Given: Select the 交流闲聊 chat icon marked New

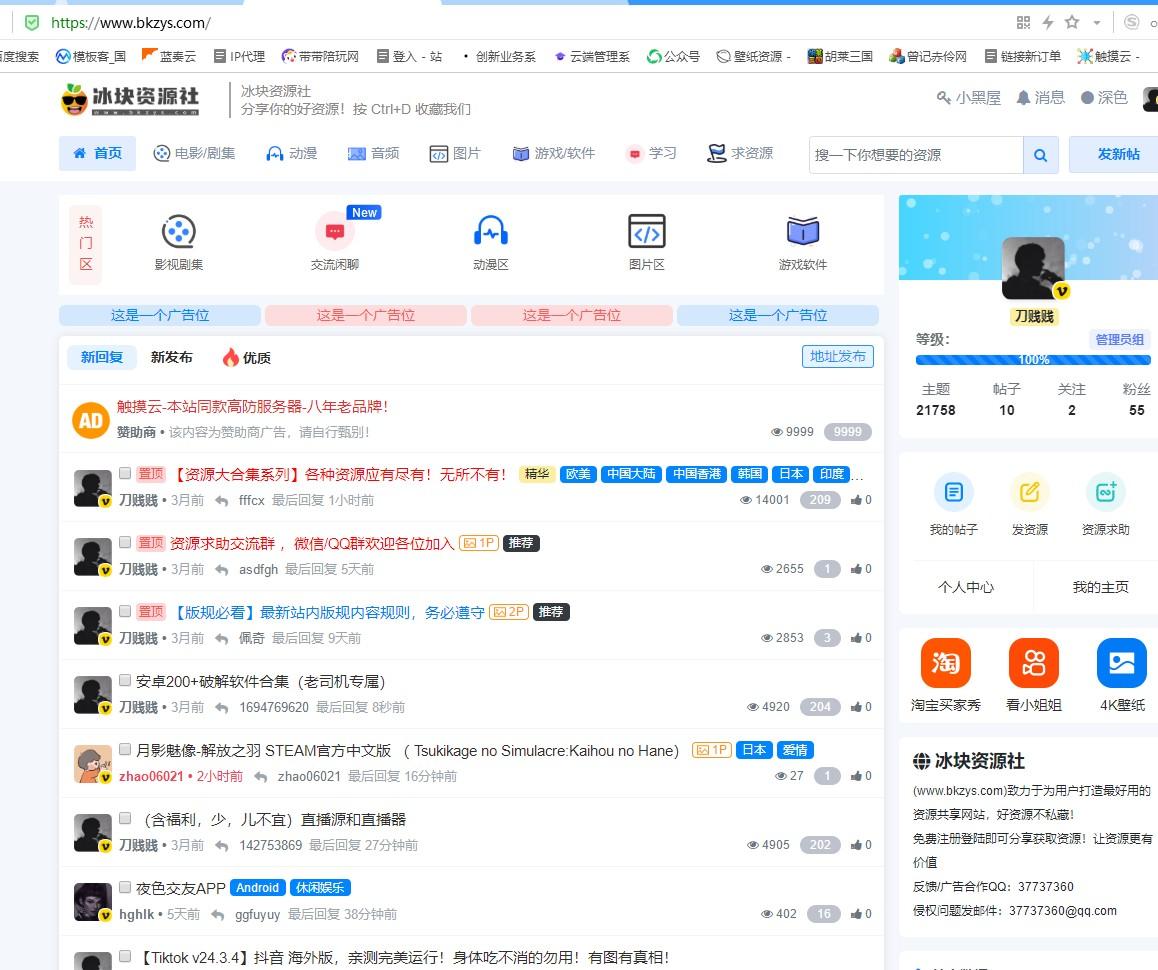Looking at the screenshot, I should tap(334, 231).
